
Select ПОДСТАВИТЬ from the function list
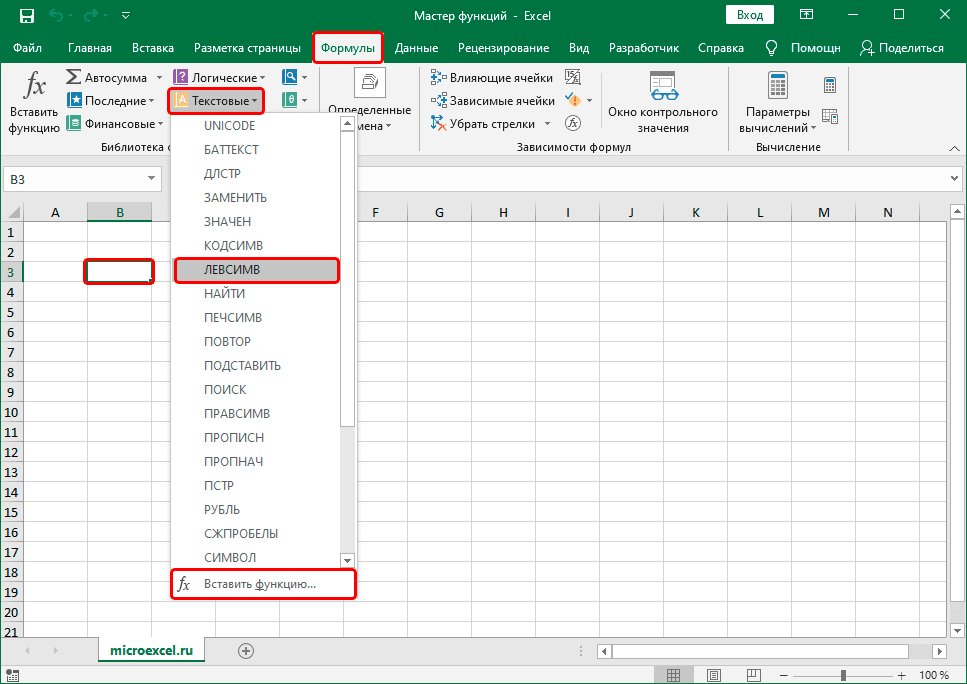[x=255, y=365]
